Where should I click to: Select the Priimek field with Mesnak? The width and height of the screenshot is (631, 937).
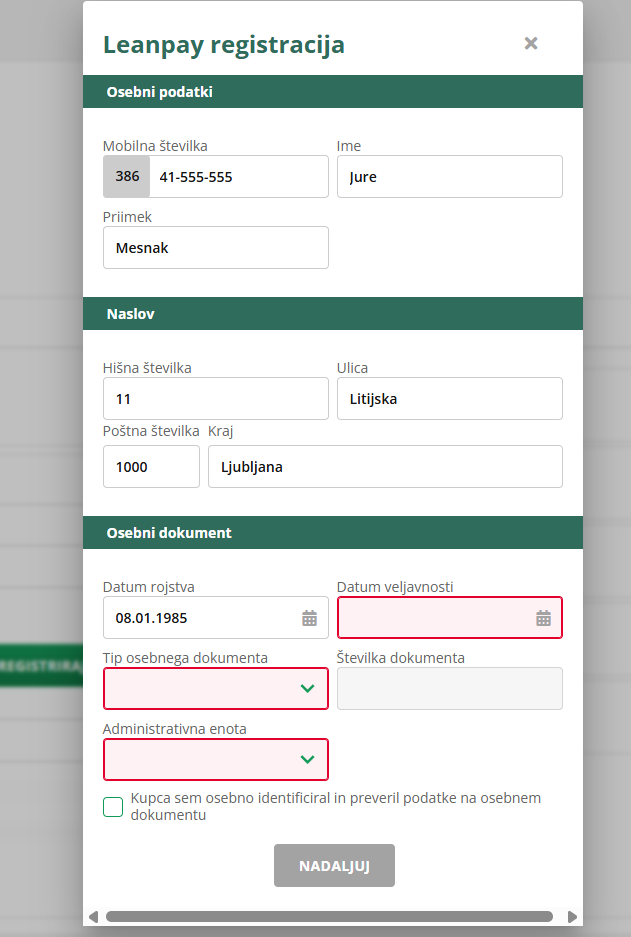216,248
